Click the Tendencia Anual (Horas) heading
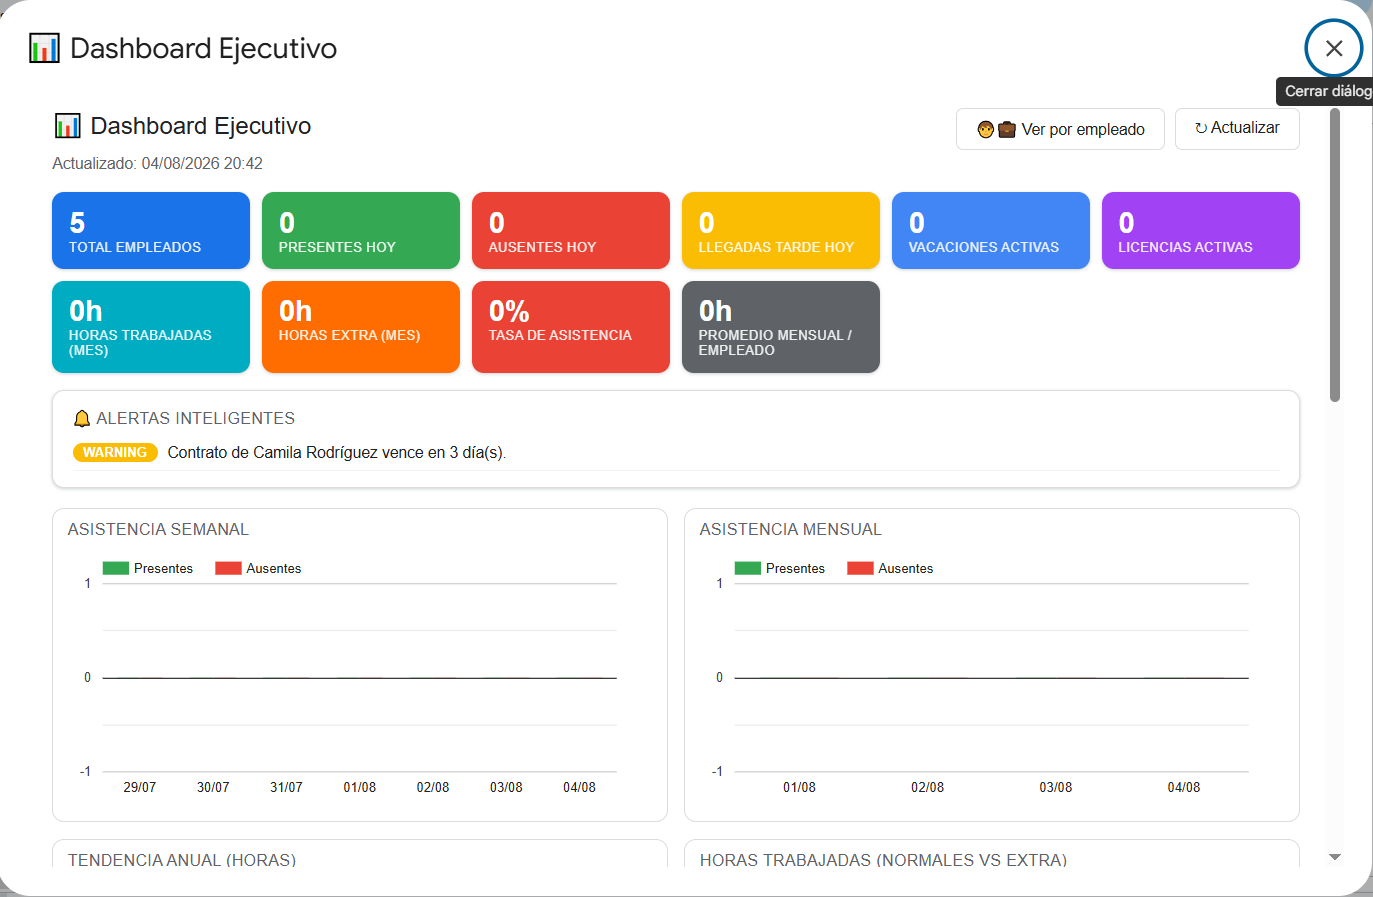 coord(182,859)
